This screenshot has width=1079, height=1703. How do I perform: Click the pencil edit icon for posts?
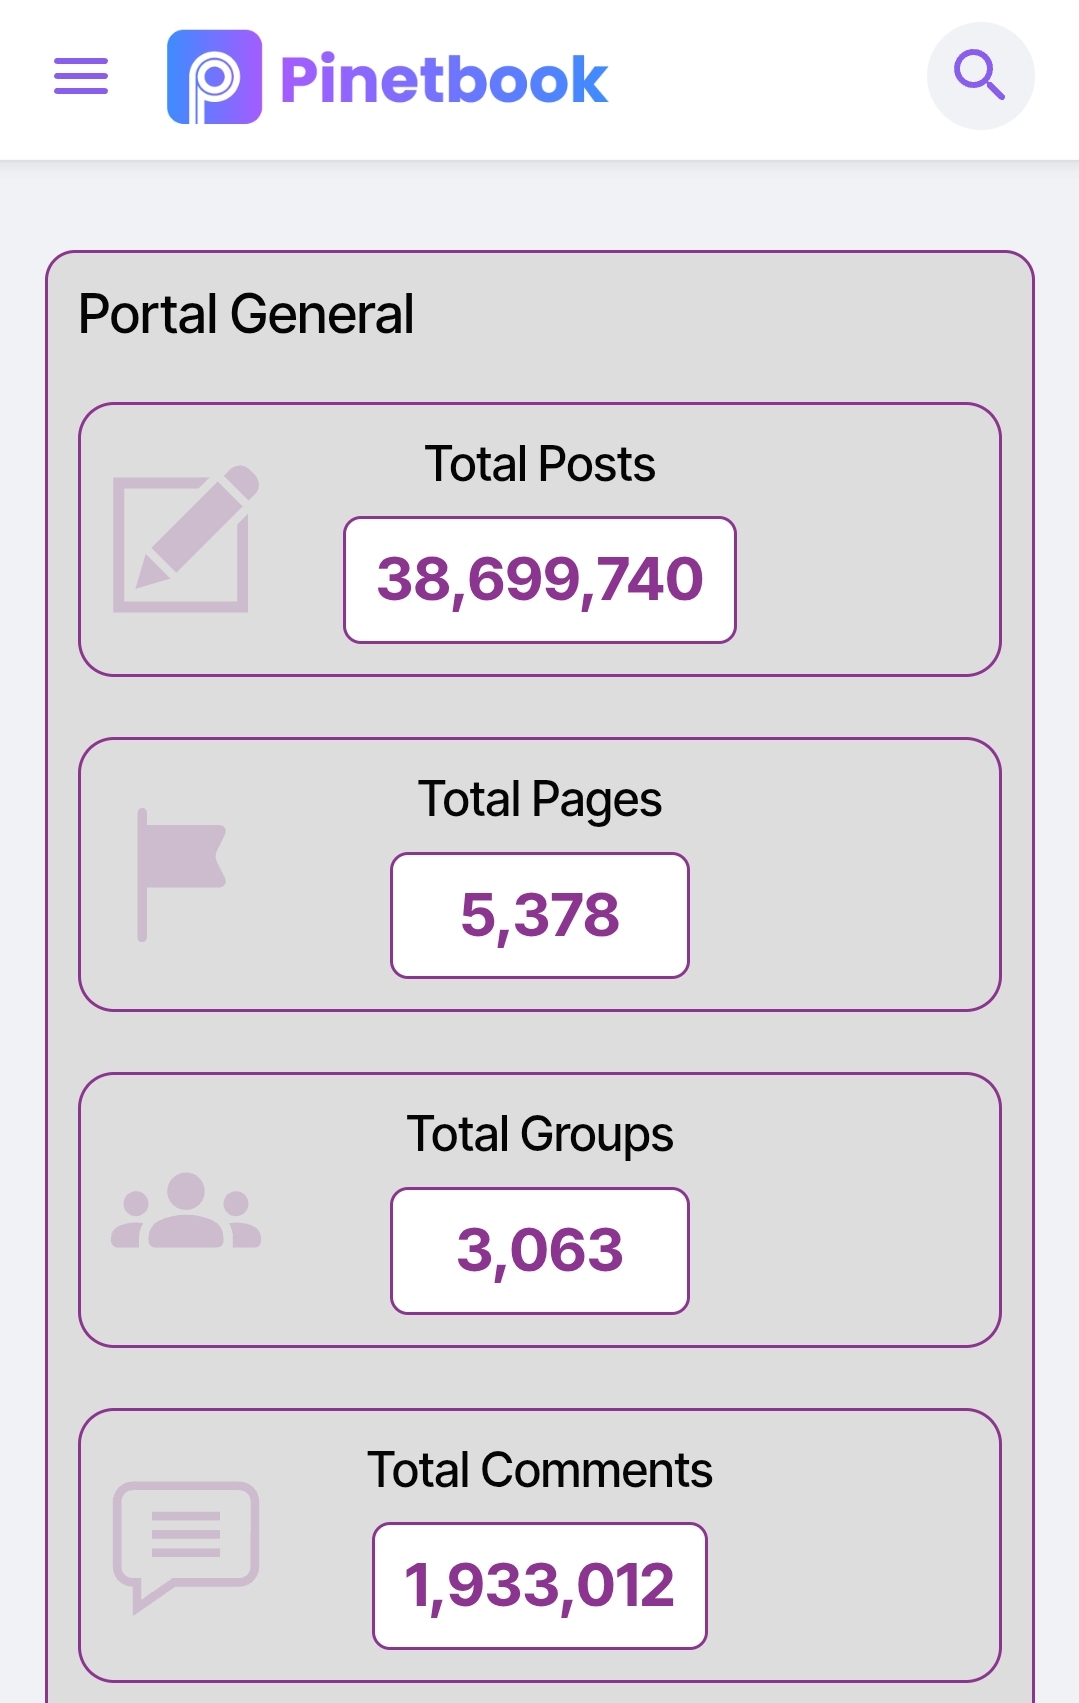(x=185, y=539)
